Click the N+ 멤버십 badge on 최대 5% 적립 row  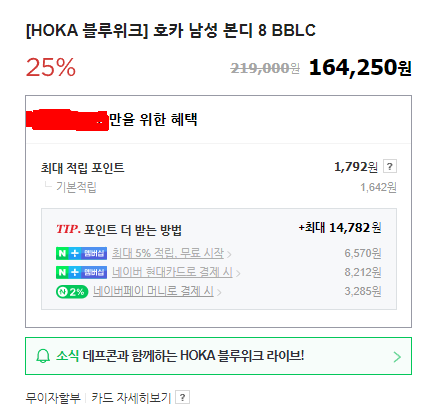tap(81, 253)
